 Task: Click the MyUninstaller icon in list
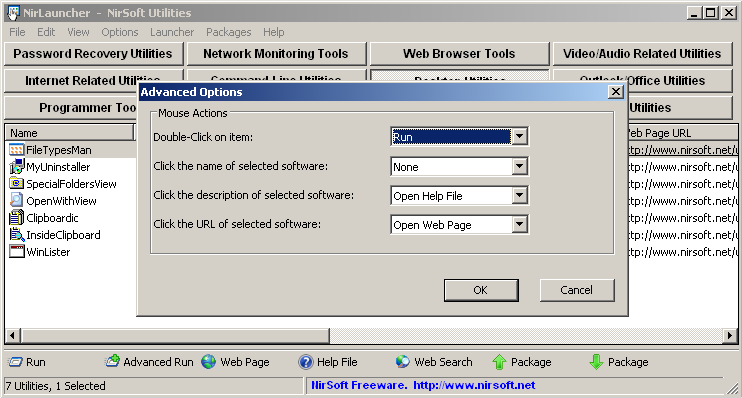tap(16, 167)
